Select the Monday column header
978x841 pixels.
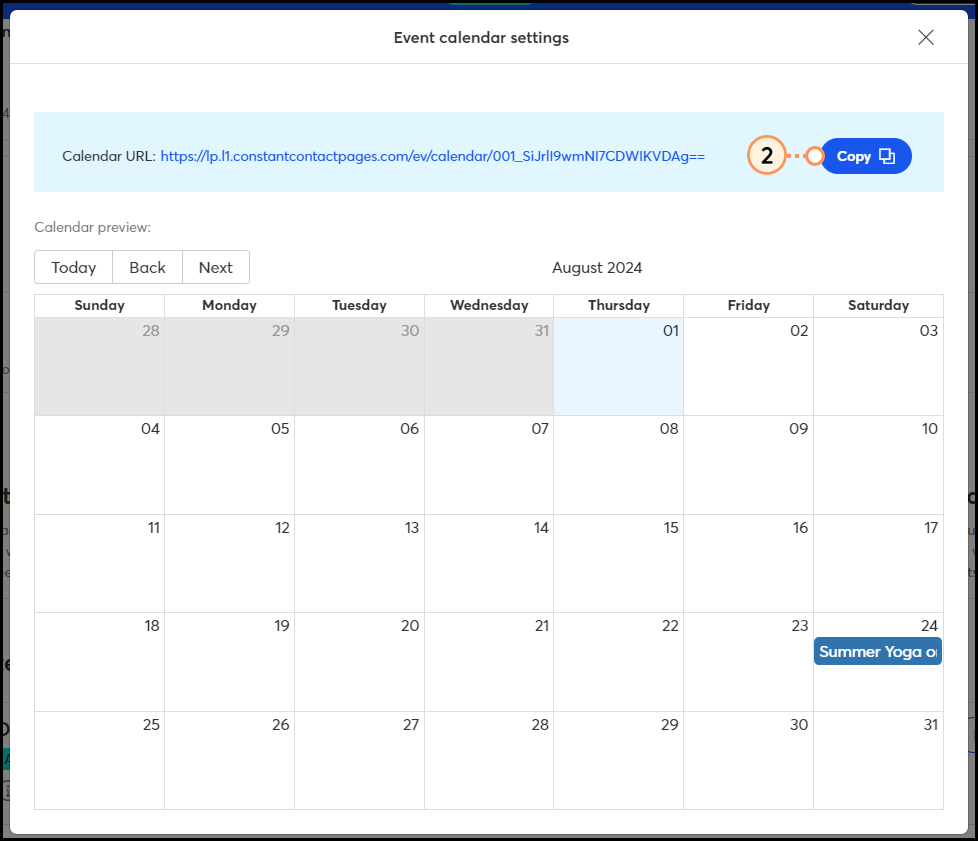click(x=230, y=305)
